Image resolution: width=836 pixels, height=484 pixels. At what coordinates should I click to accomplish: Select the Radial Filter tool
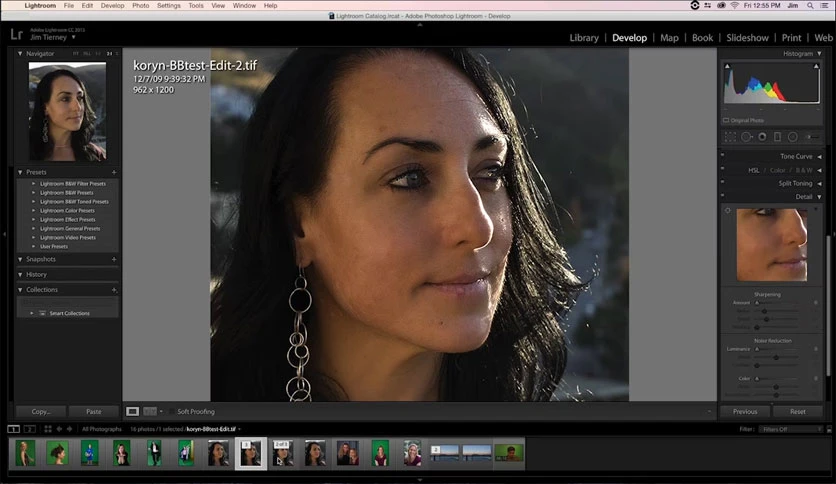[x=793, y=137]
